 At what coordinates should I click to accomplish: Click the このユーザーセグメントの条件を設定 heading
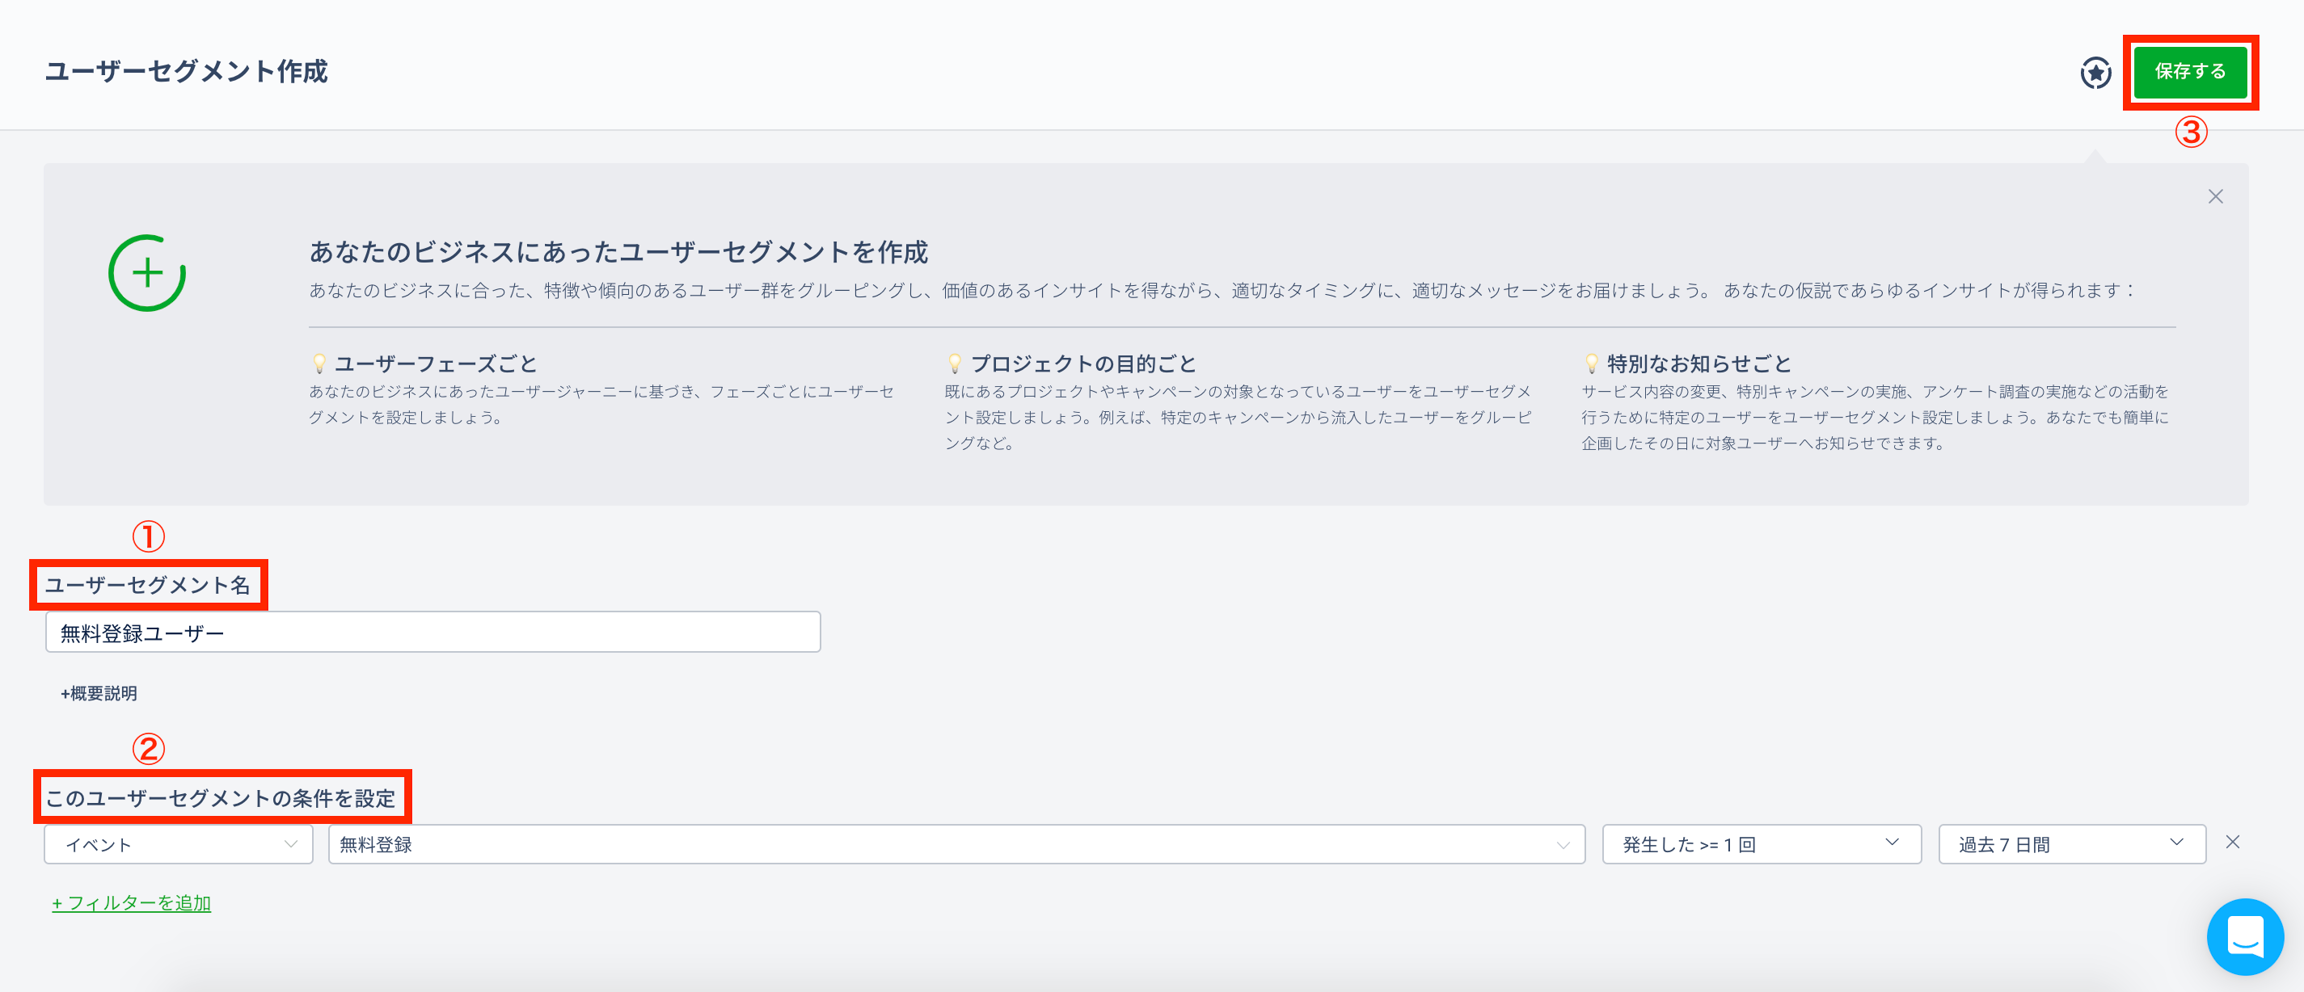tap(221, 798)
